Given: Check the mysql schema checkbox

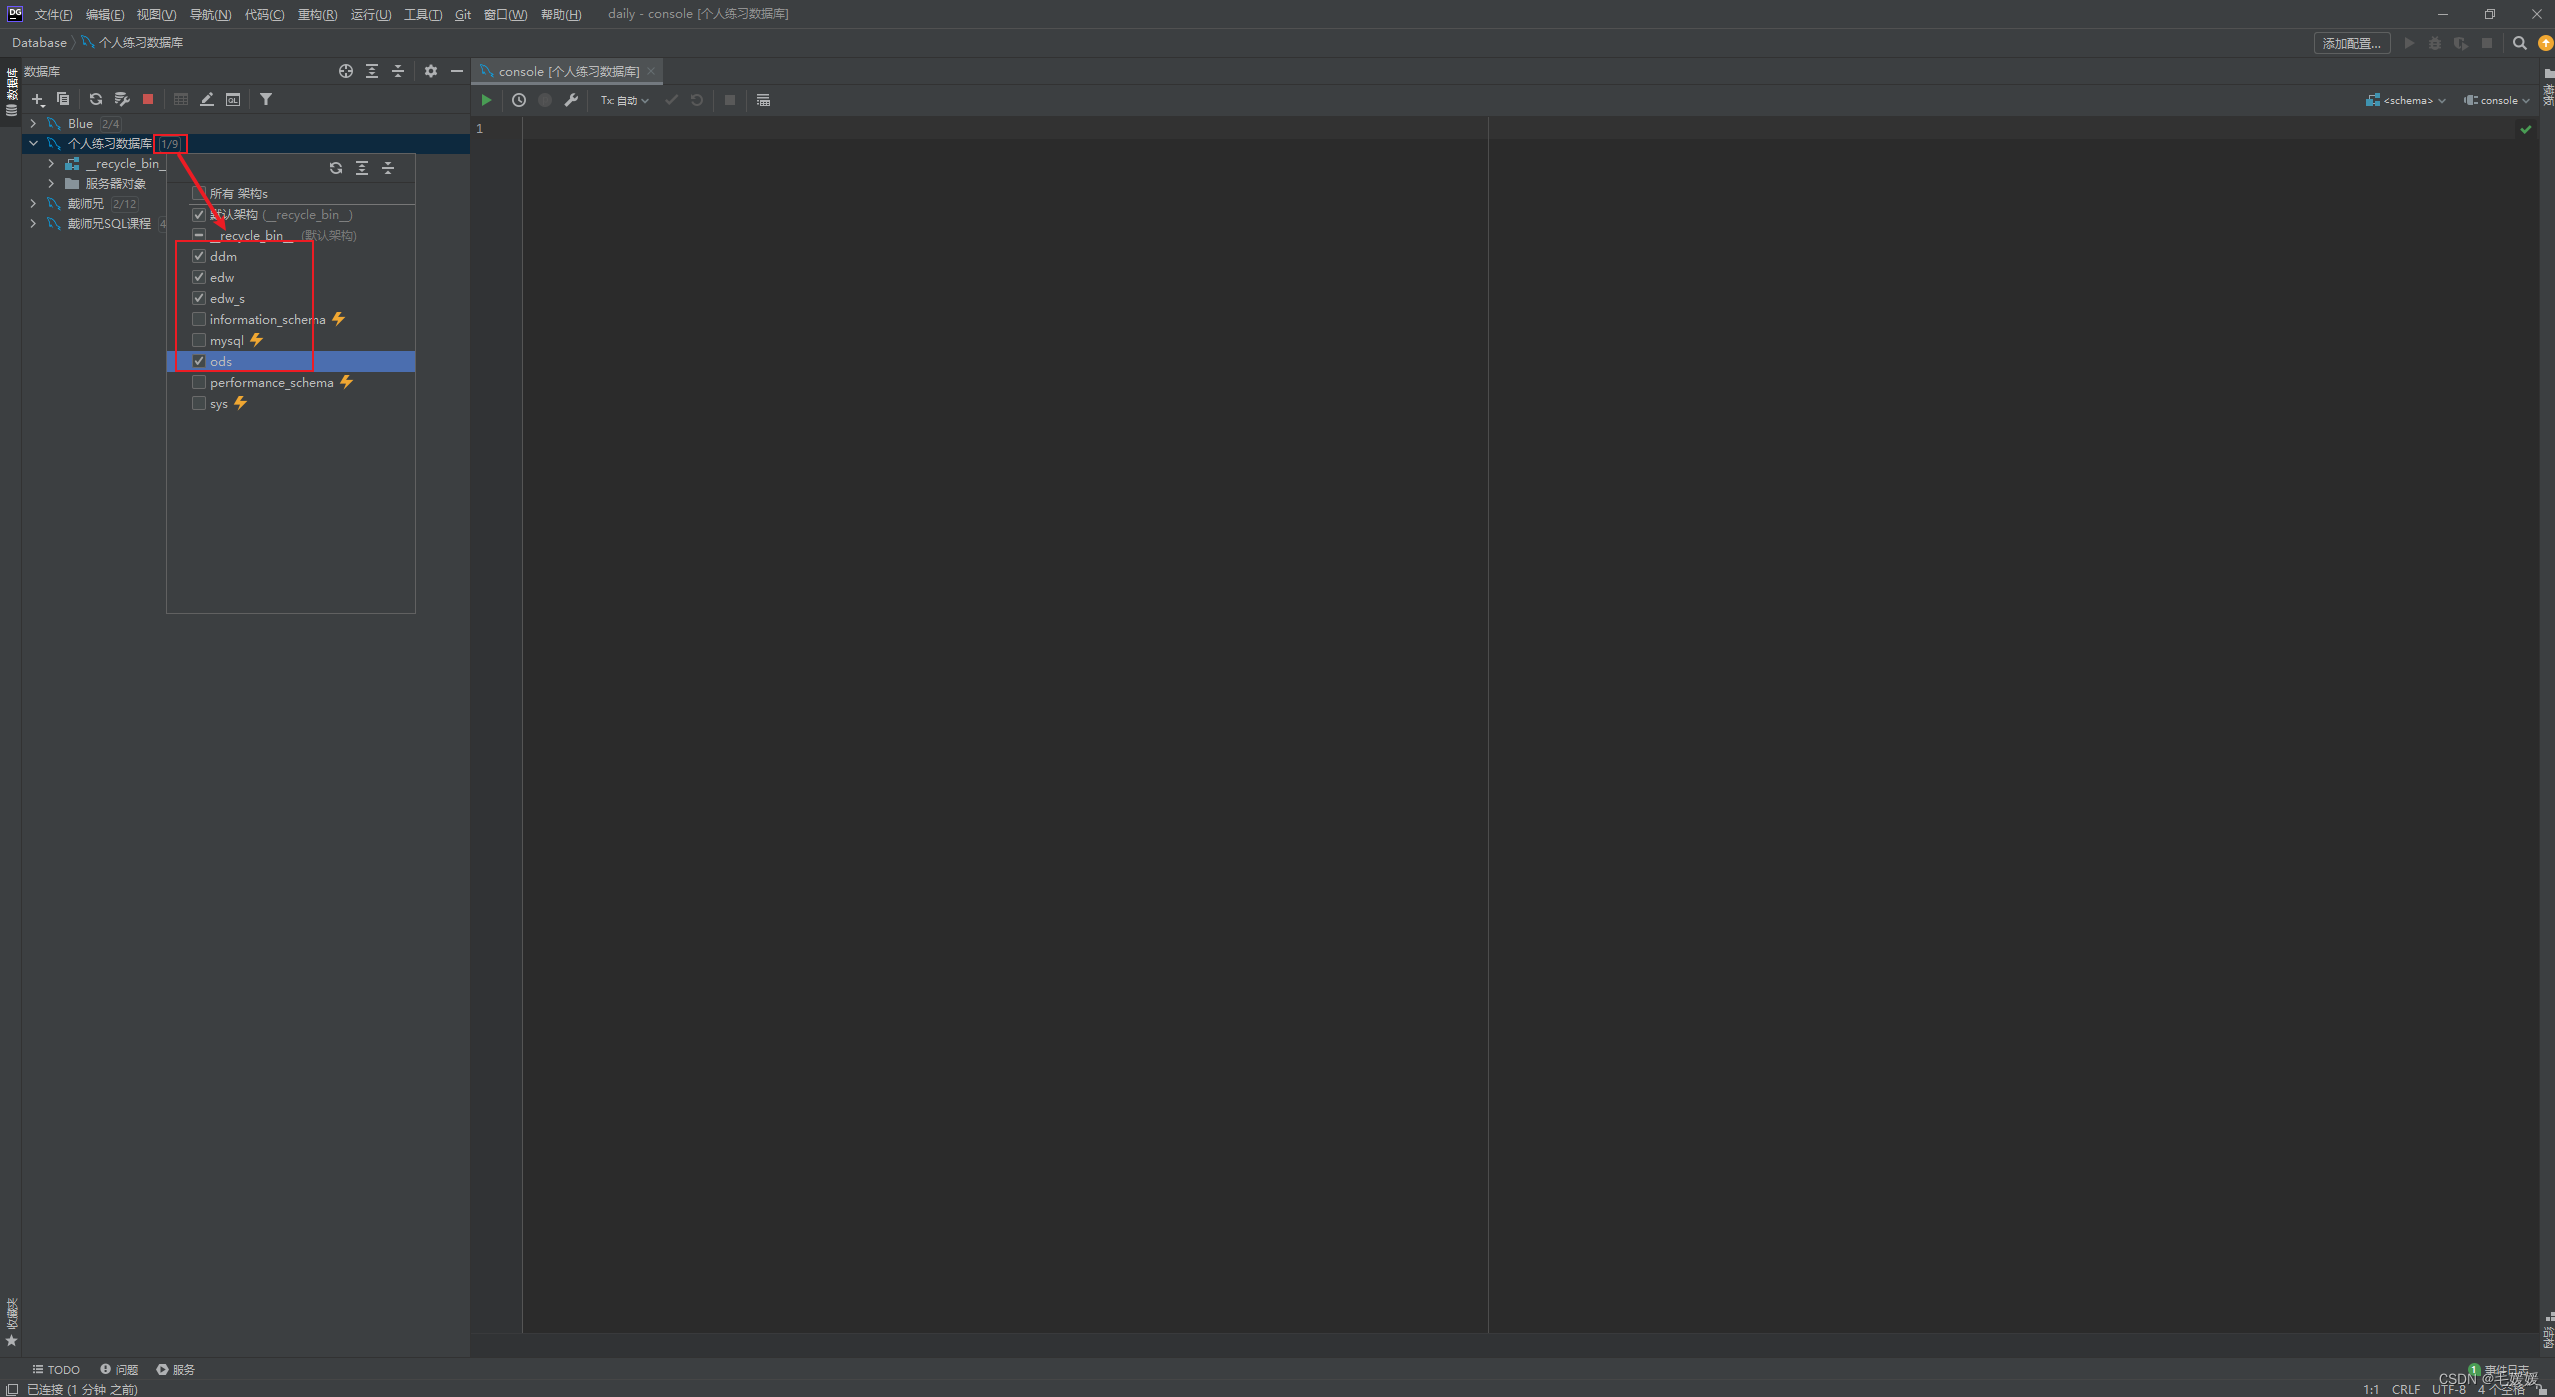Looking at the screenshot, I should (199, 340).
